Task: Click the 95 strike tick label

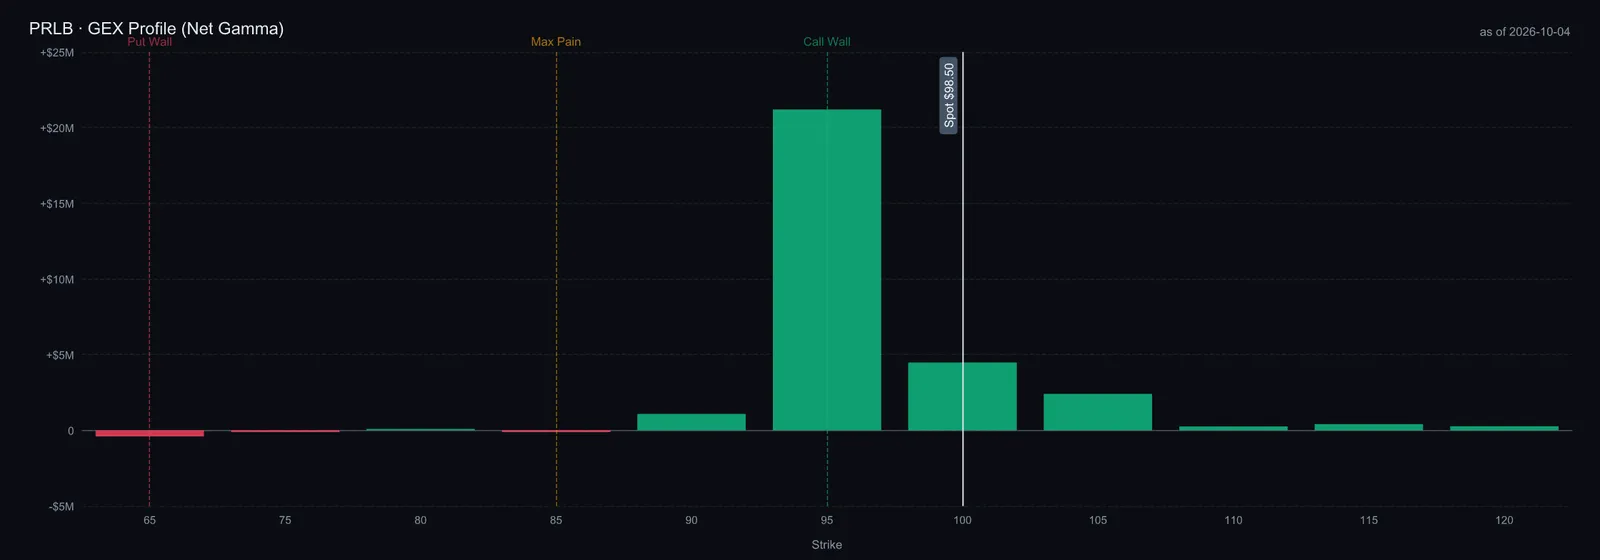Action: pos(827,520)
